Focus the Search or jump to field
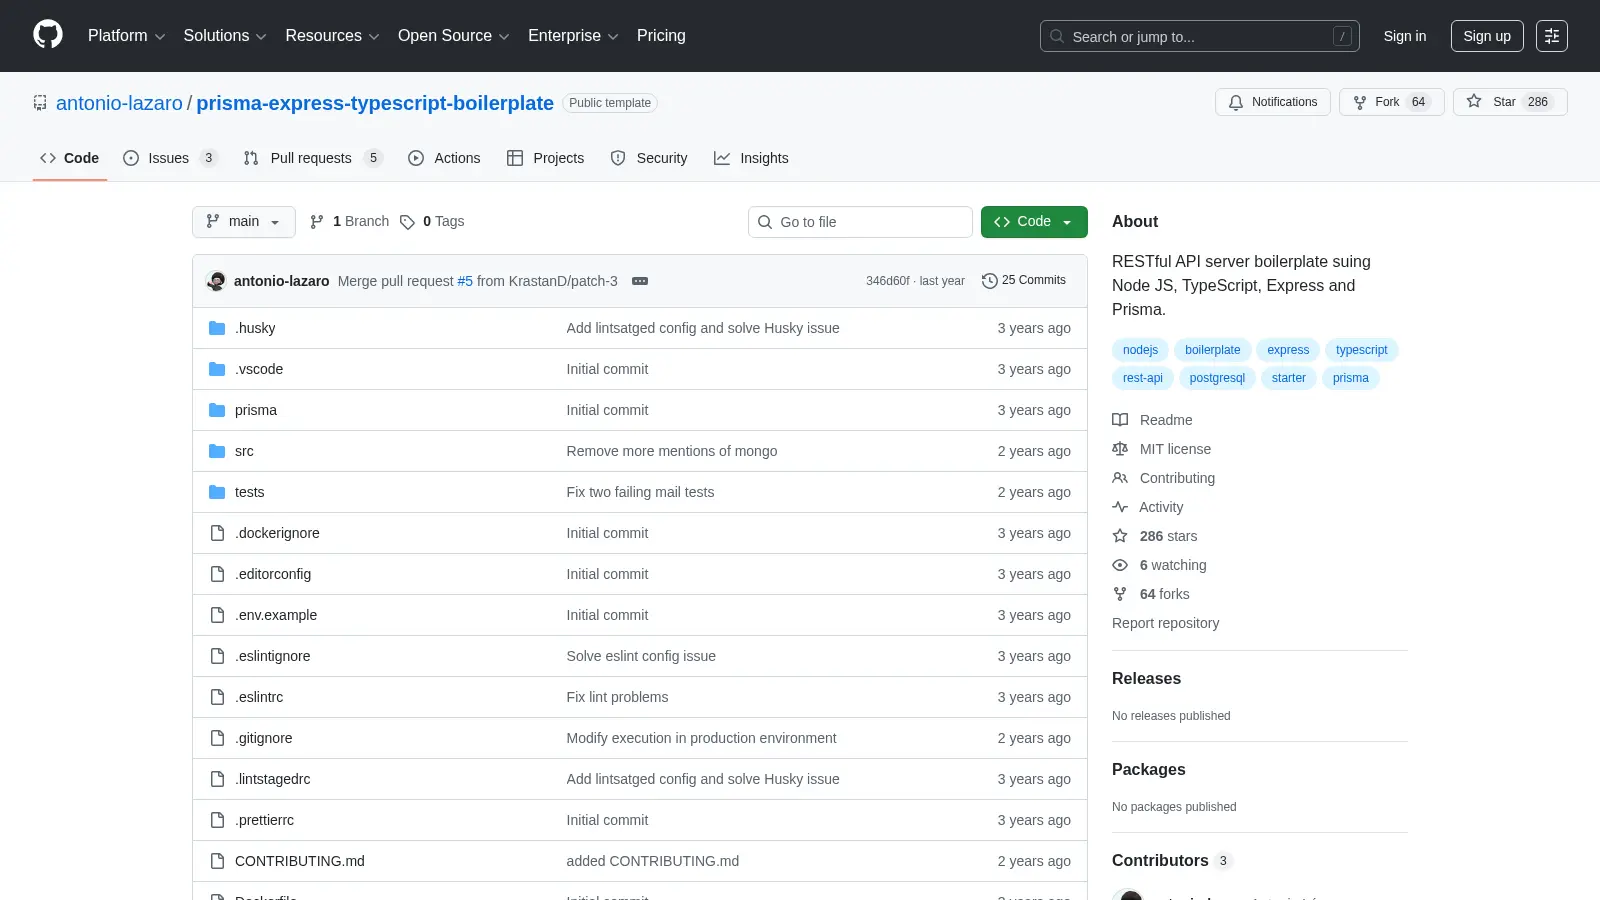Viewport: 1600px width, 900px height. pos(1199,36)
